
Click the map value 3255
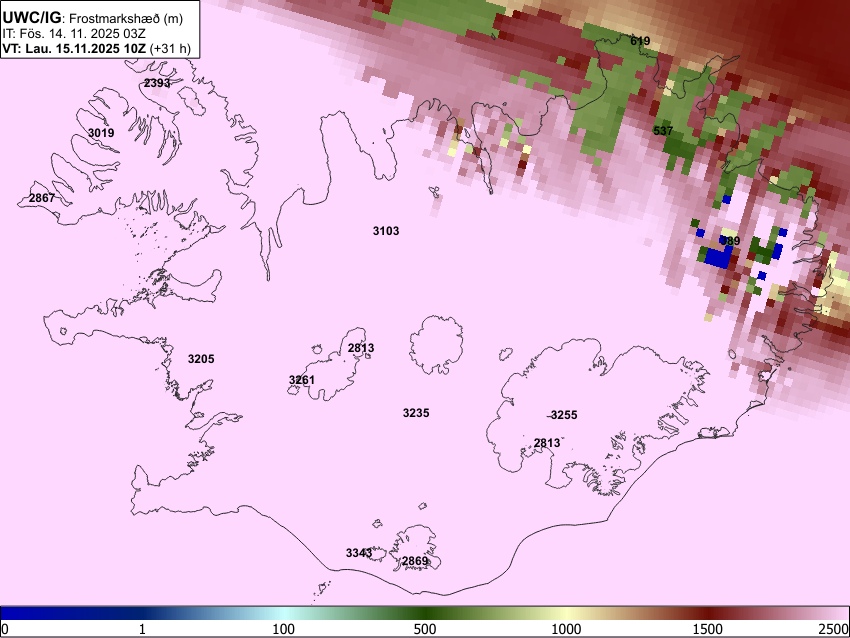(x=564, y=415)
